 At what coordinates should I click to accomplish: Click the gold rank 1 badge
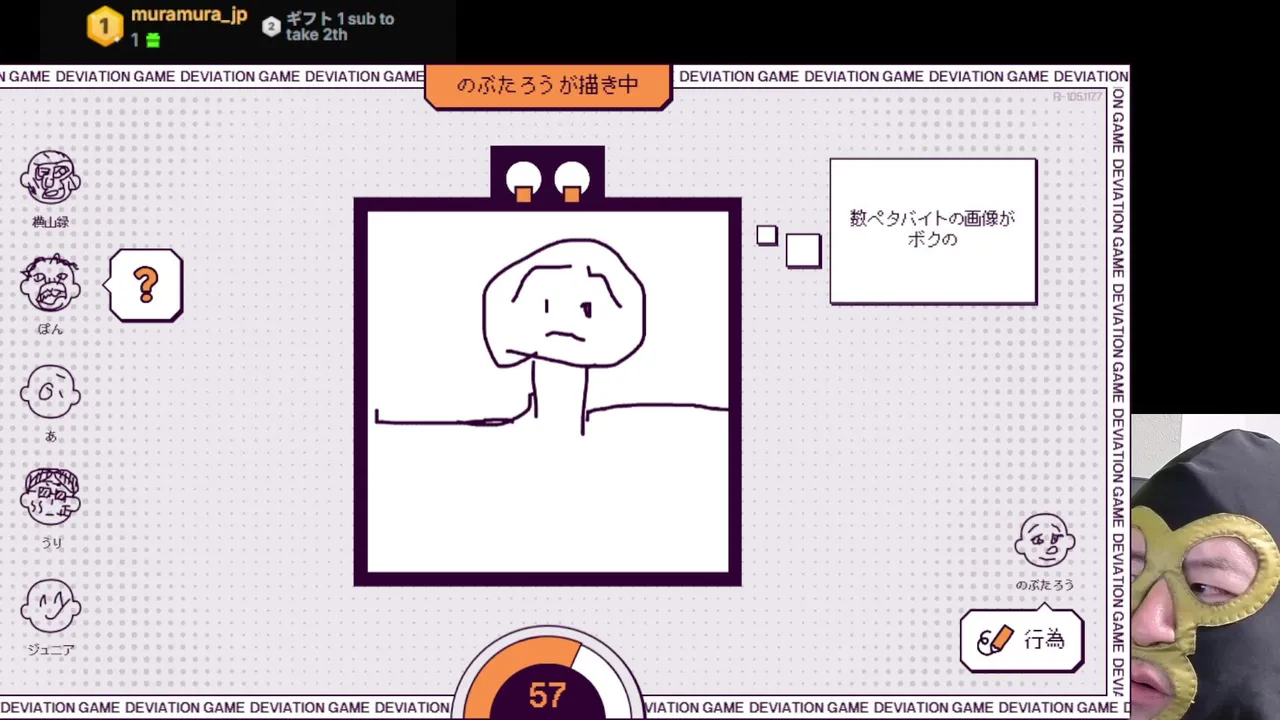point(104,26)
